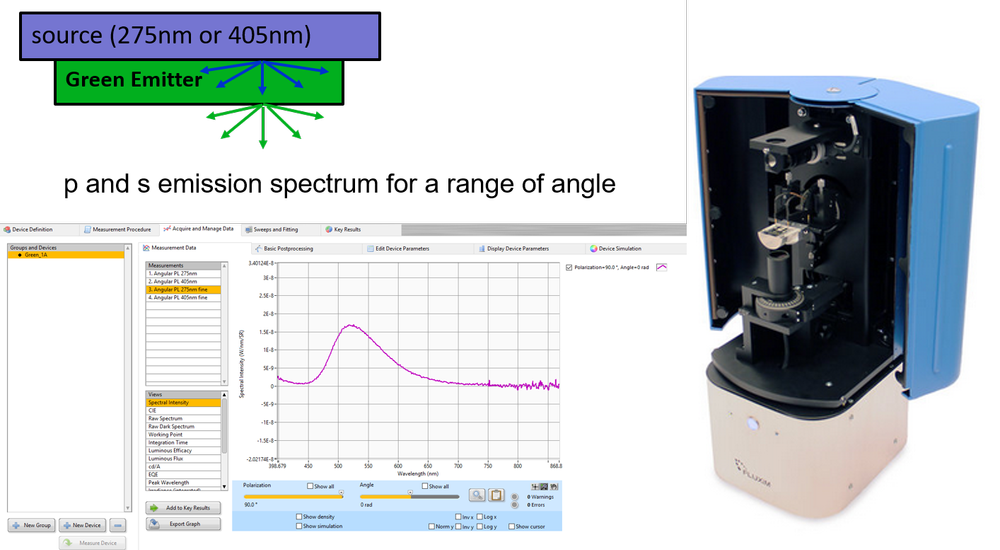Choose Integration Time view
1000x550 pixels.
coord(184,443)
